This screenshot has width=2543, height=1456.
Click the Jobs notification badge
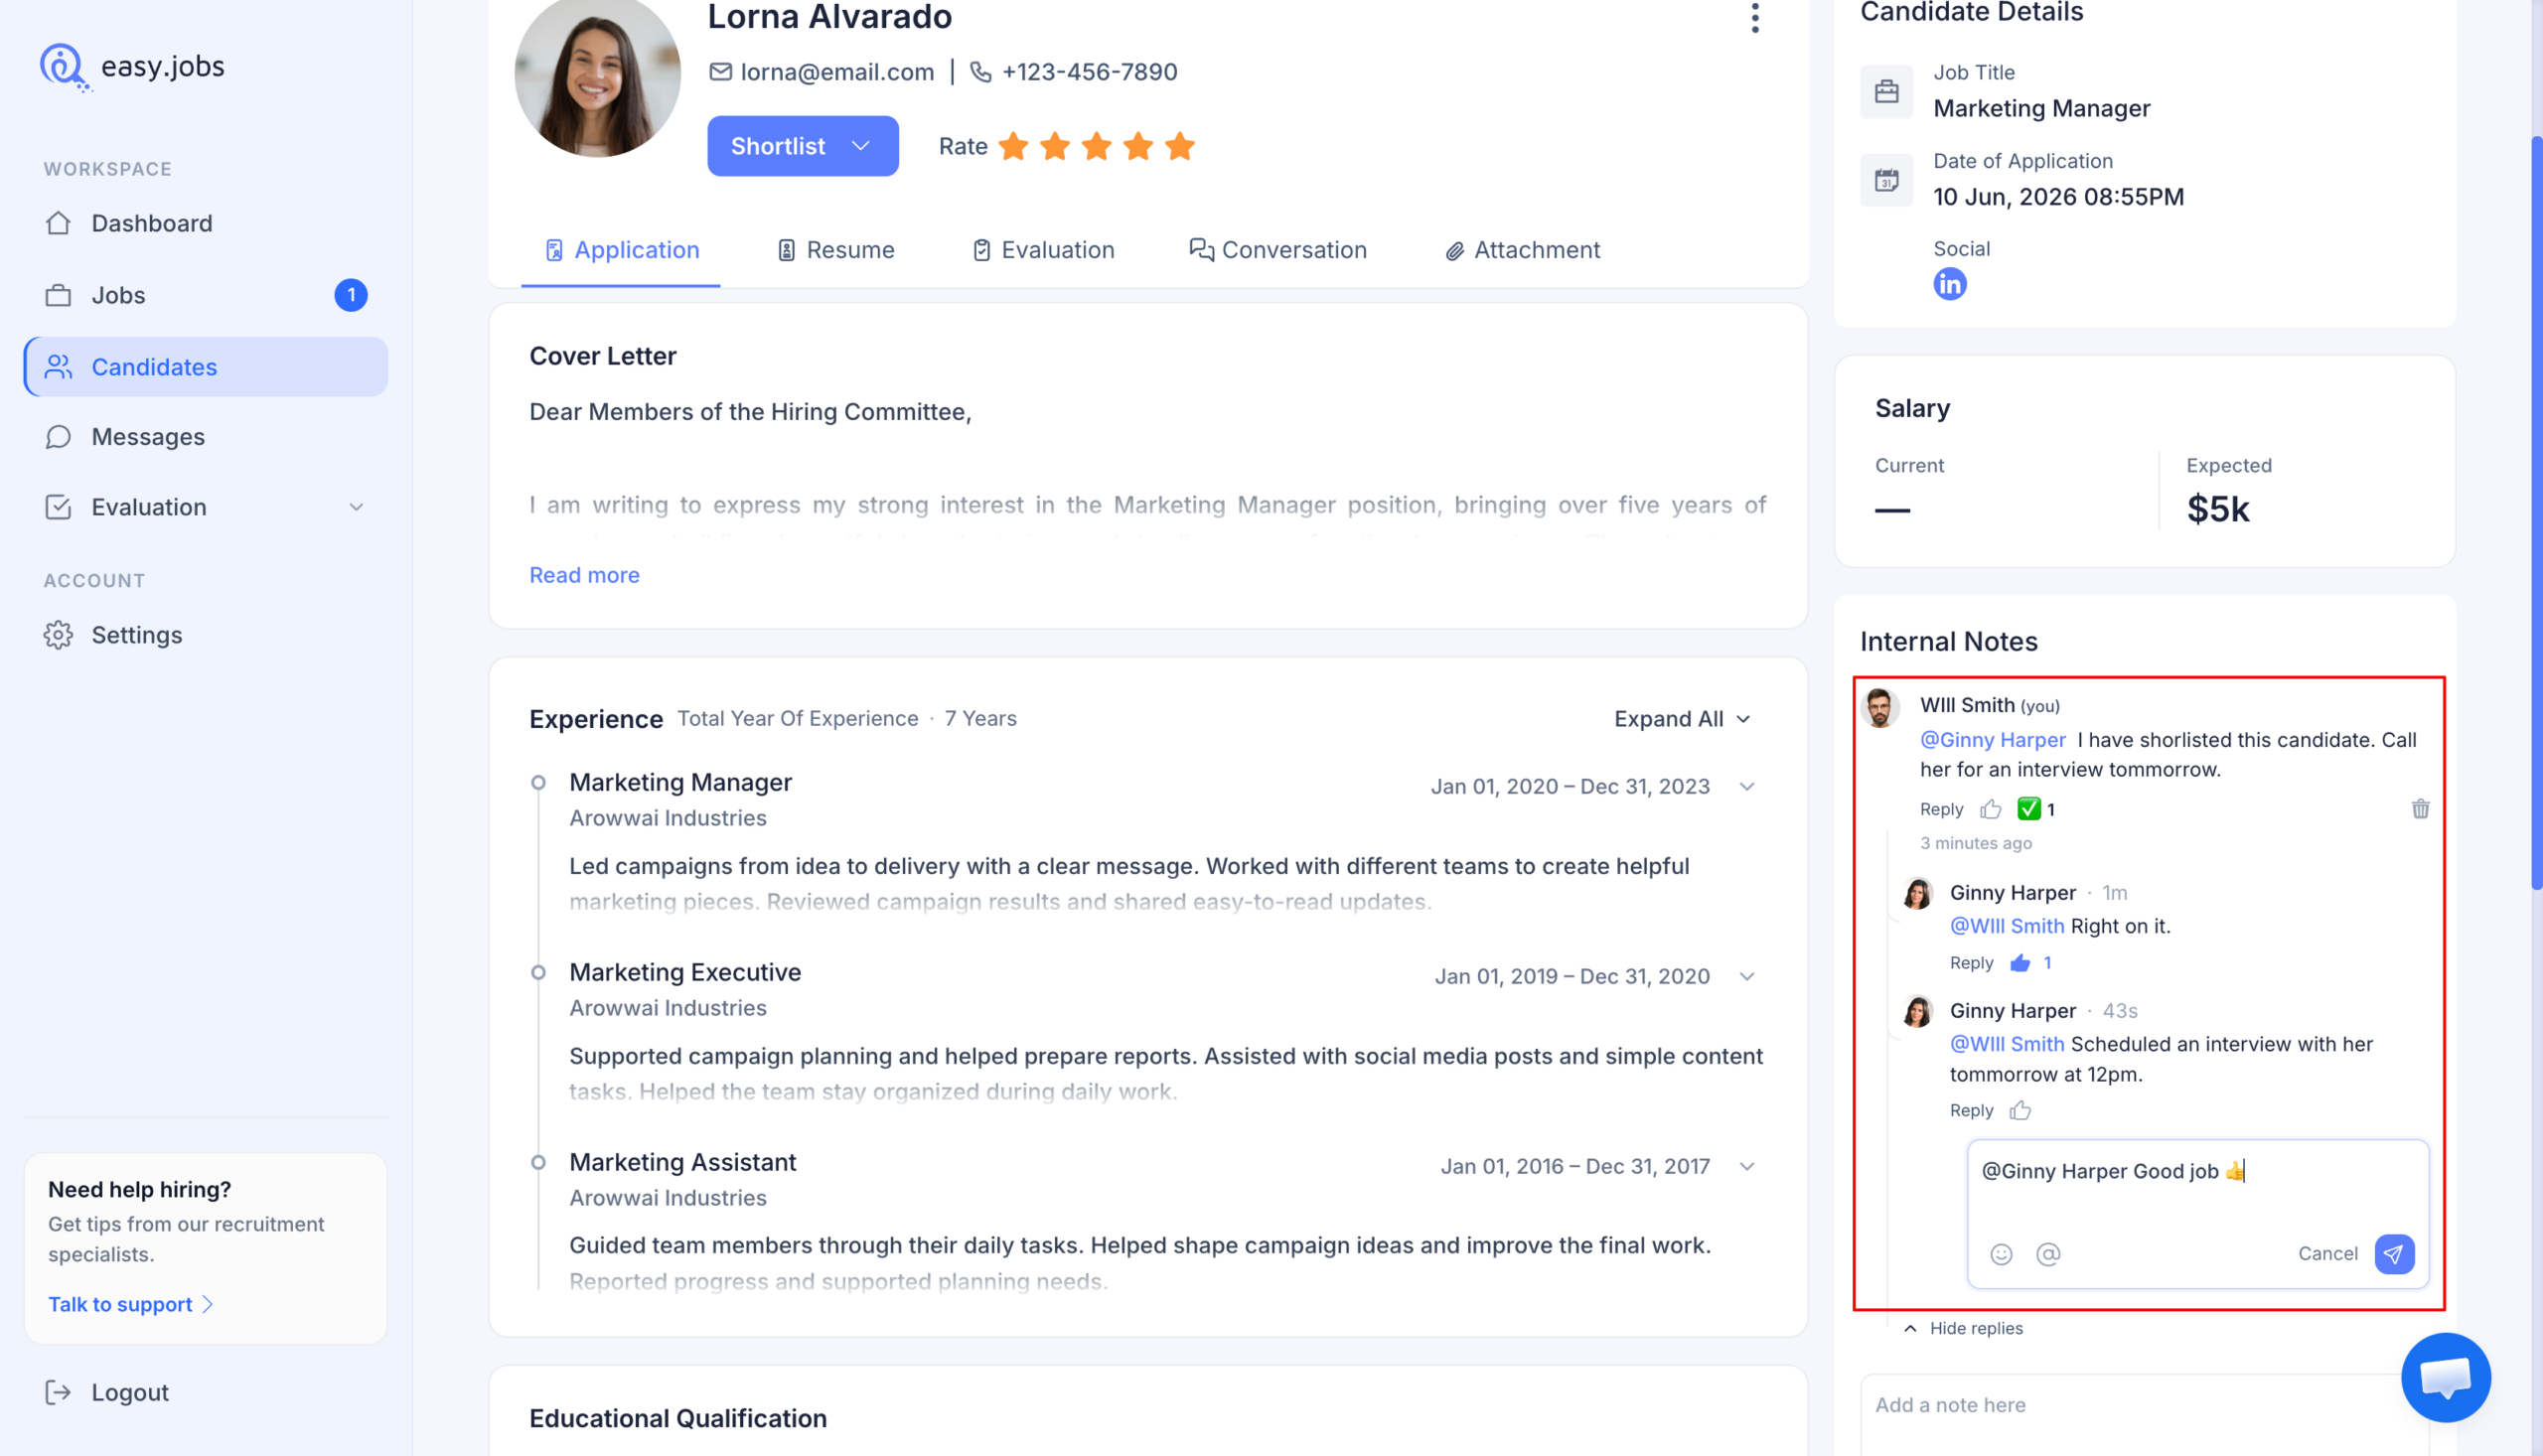point(351,295)
